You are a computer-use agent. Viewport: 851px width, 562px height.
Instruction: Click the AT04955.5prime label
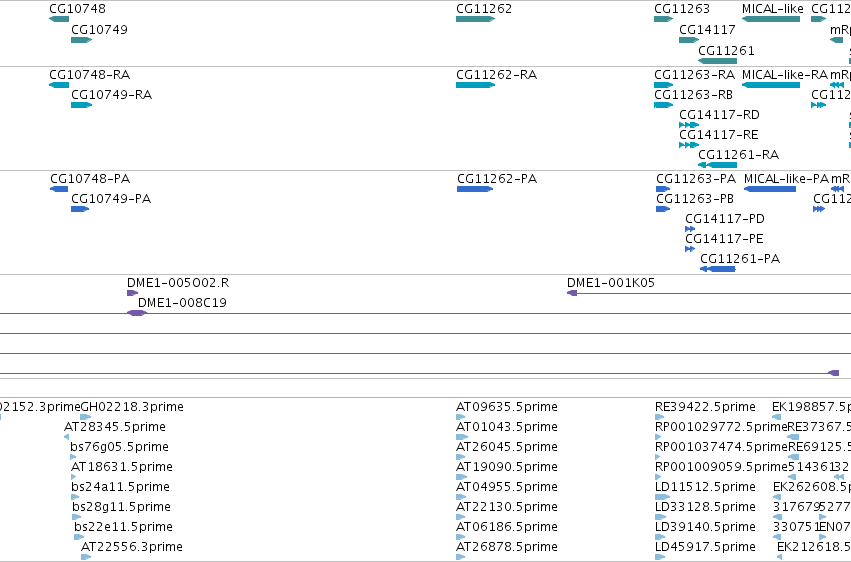(x=507, y=487)
